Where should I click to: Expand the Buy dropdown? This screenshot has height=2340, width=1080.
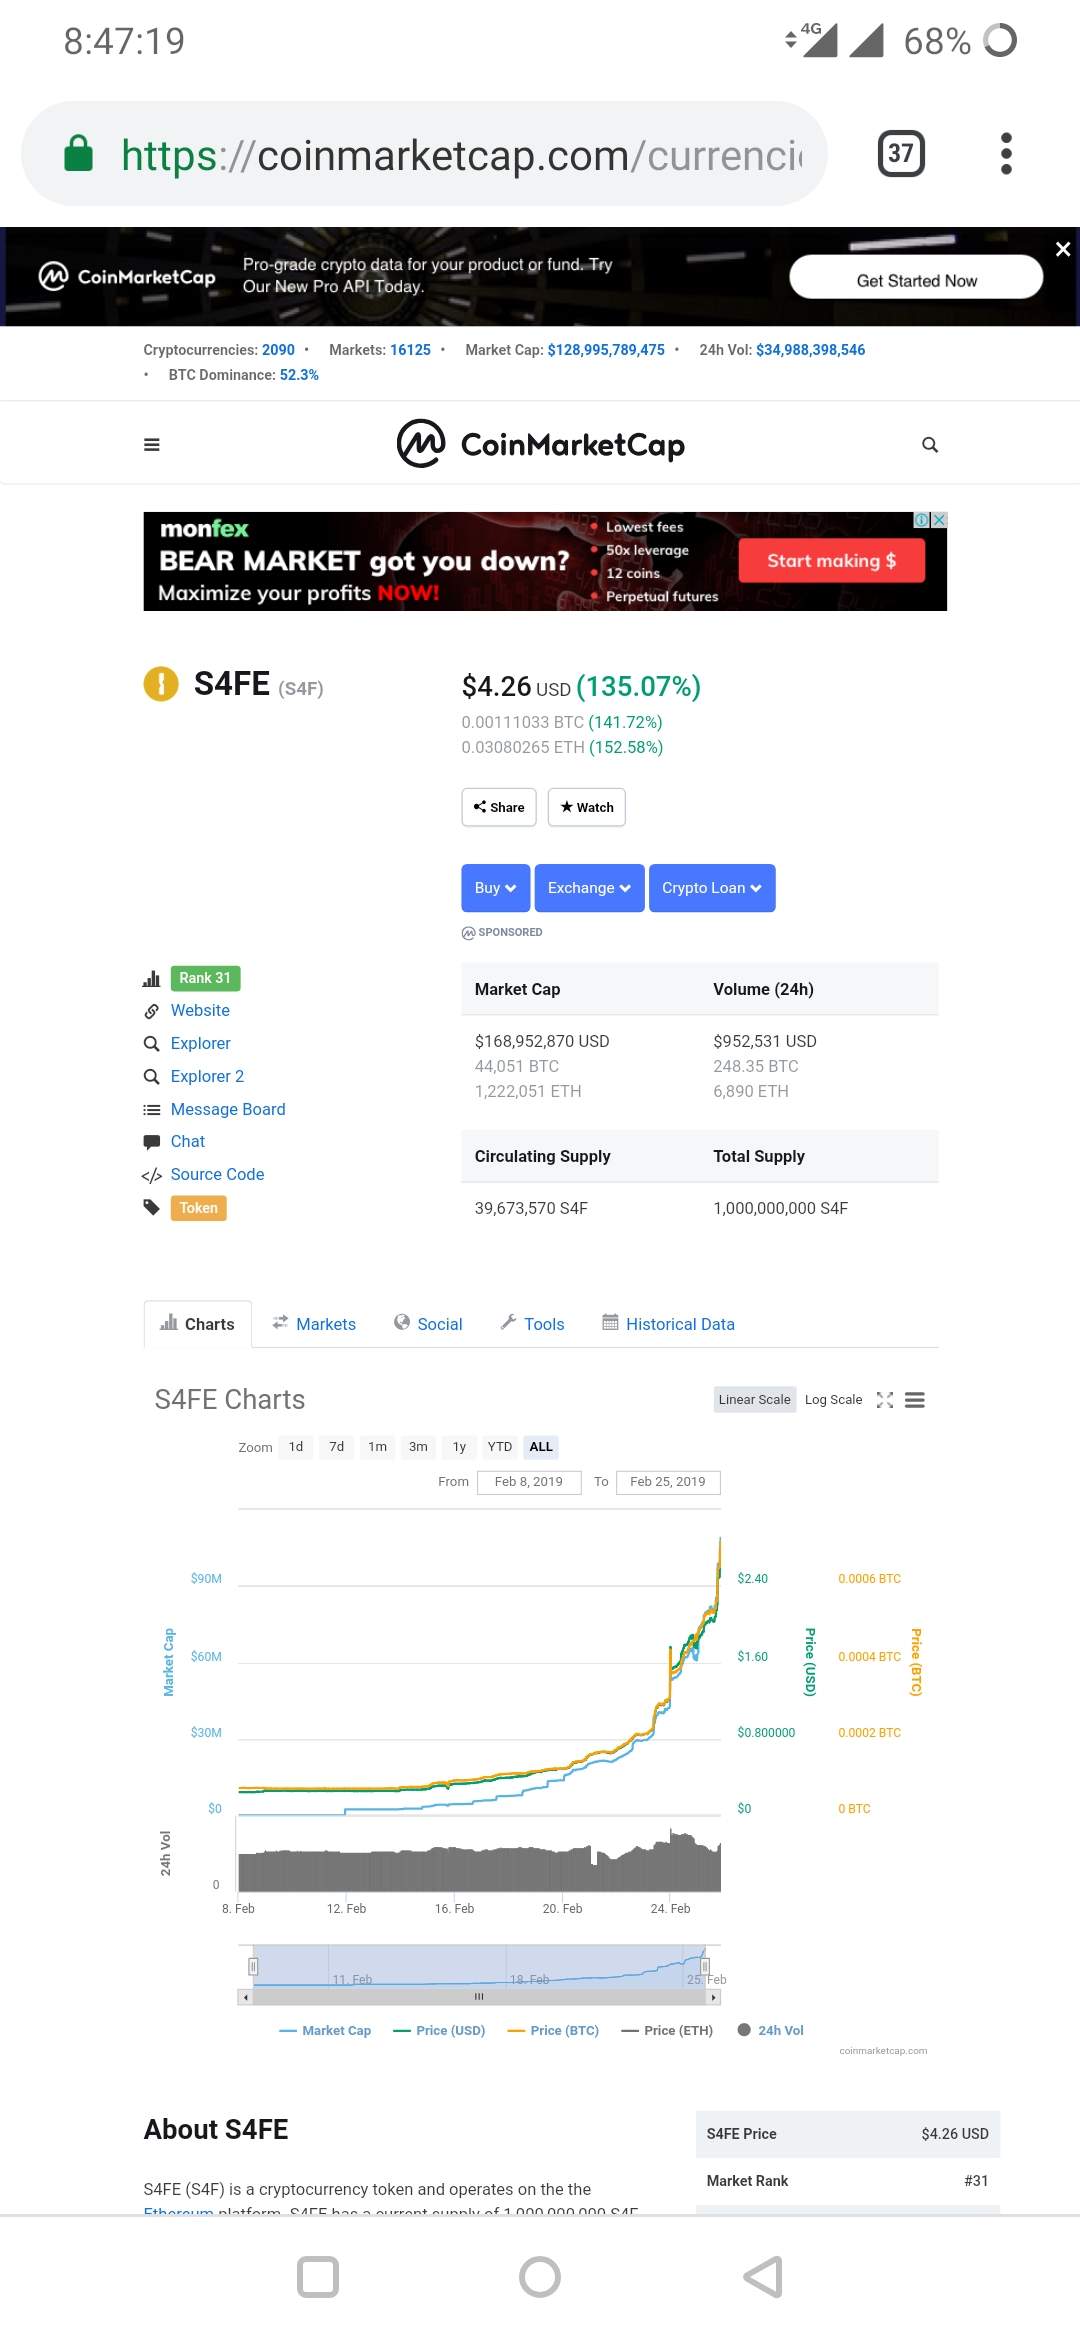(x=495, y=888)
